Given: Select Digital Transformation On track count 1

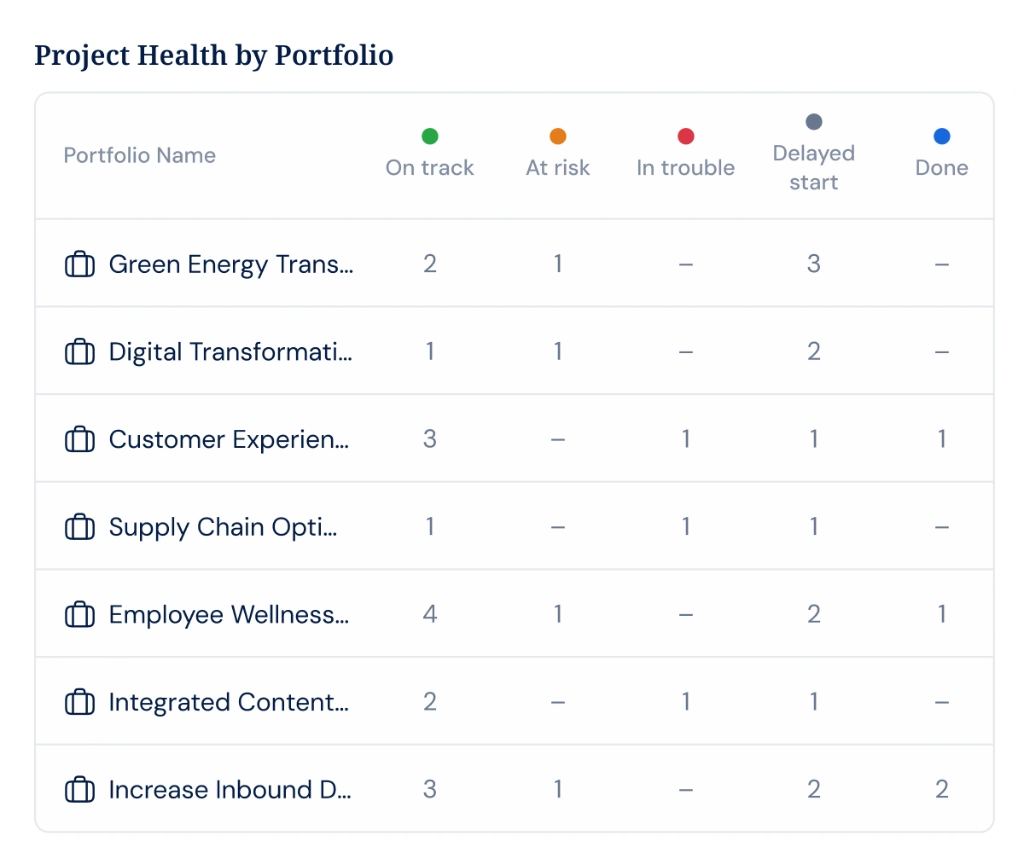Looking at the screenshot, I should click(430, 351).
